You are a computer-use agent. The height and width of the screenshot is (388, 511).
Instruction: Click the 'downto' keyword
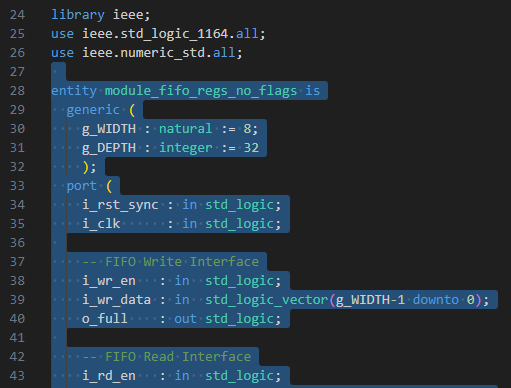[436, 300]
